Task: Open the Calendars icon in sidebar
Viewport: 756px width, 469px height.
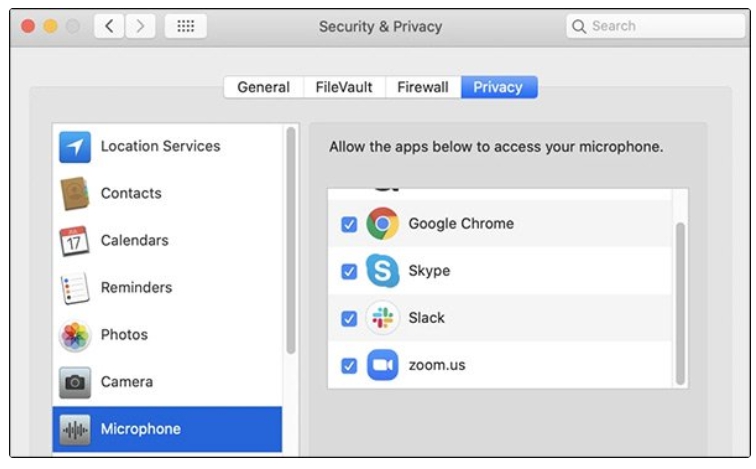Action: pos(75,241)
